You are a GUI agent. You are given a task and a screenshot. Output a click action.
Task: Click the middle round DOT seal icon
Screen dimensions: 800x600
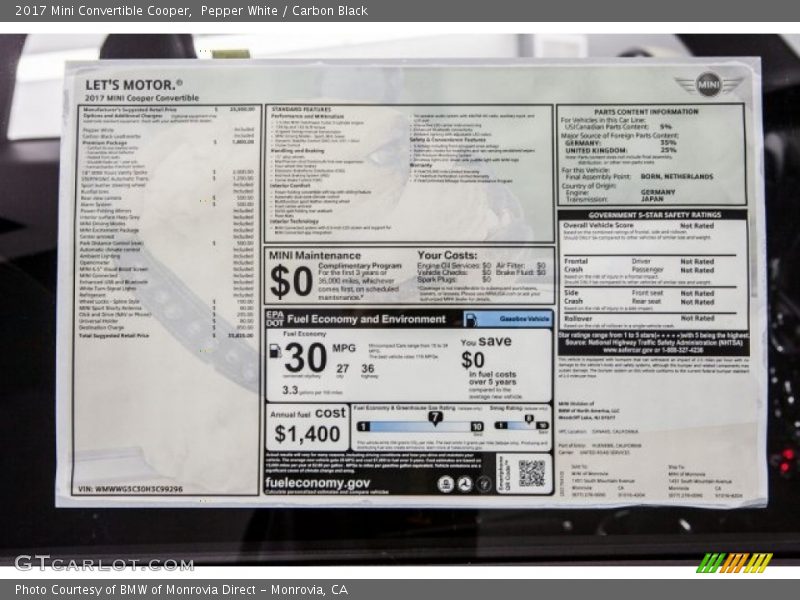[x=464, y=484]
